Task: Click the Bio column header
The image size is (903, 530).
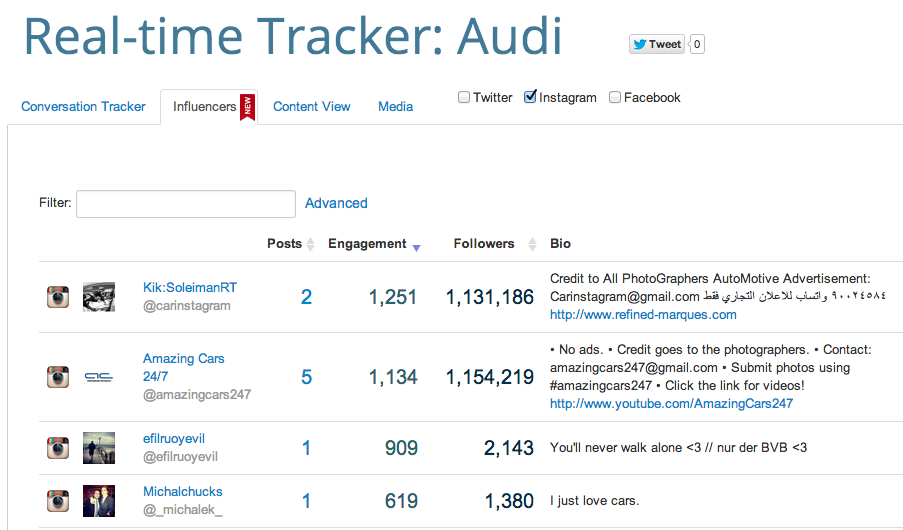Action: [x=560, y=244]
